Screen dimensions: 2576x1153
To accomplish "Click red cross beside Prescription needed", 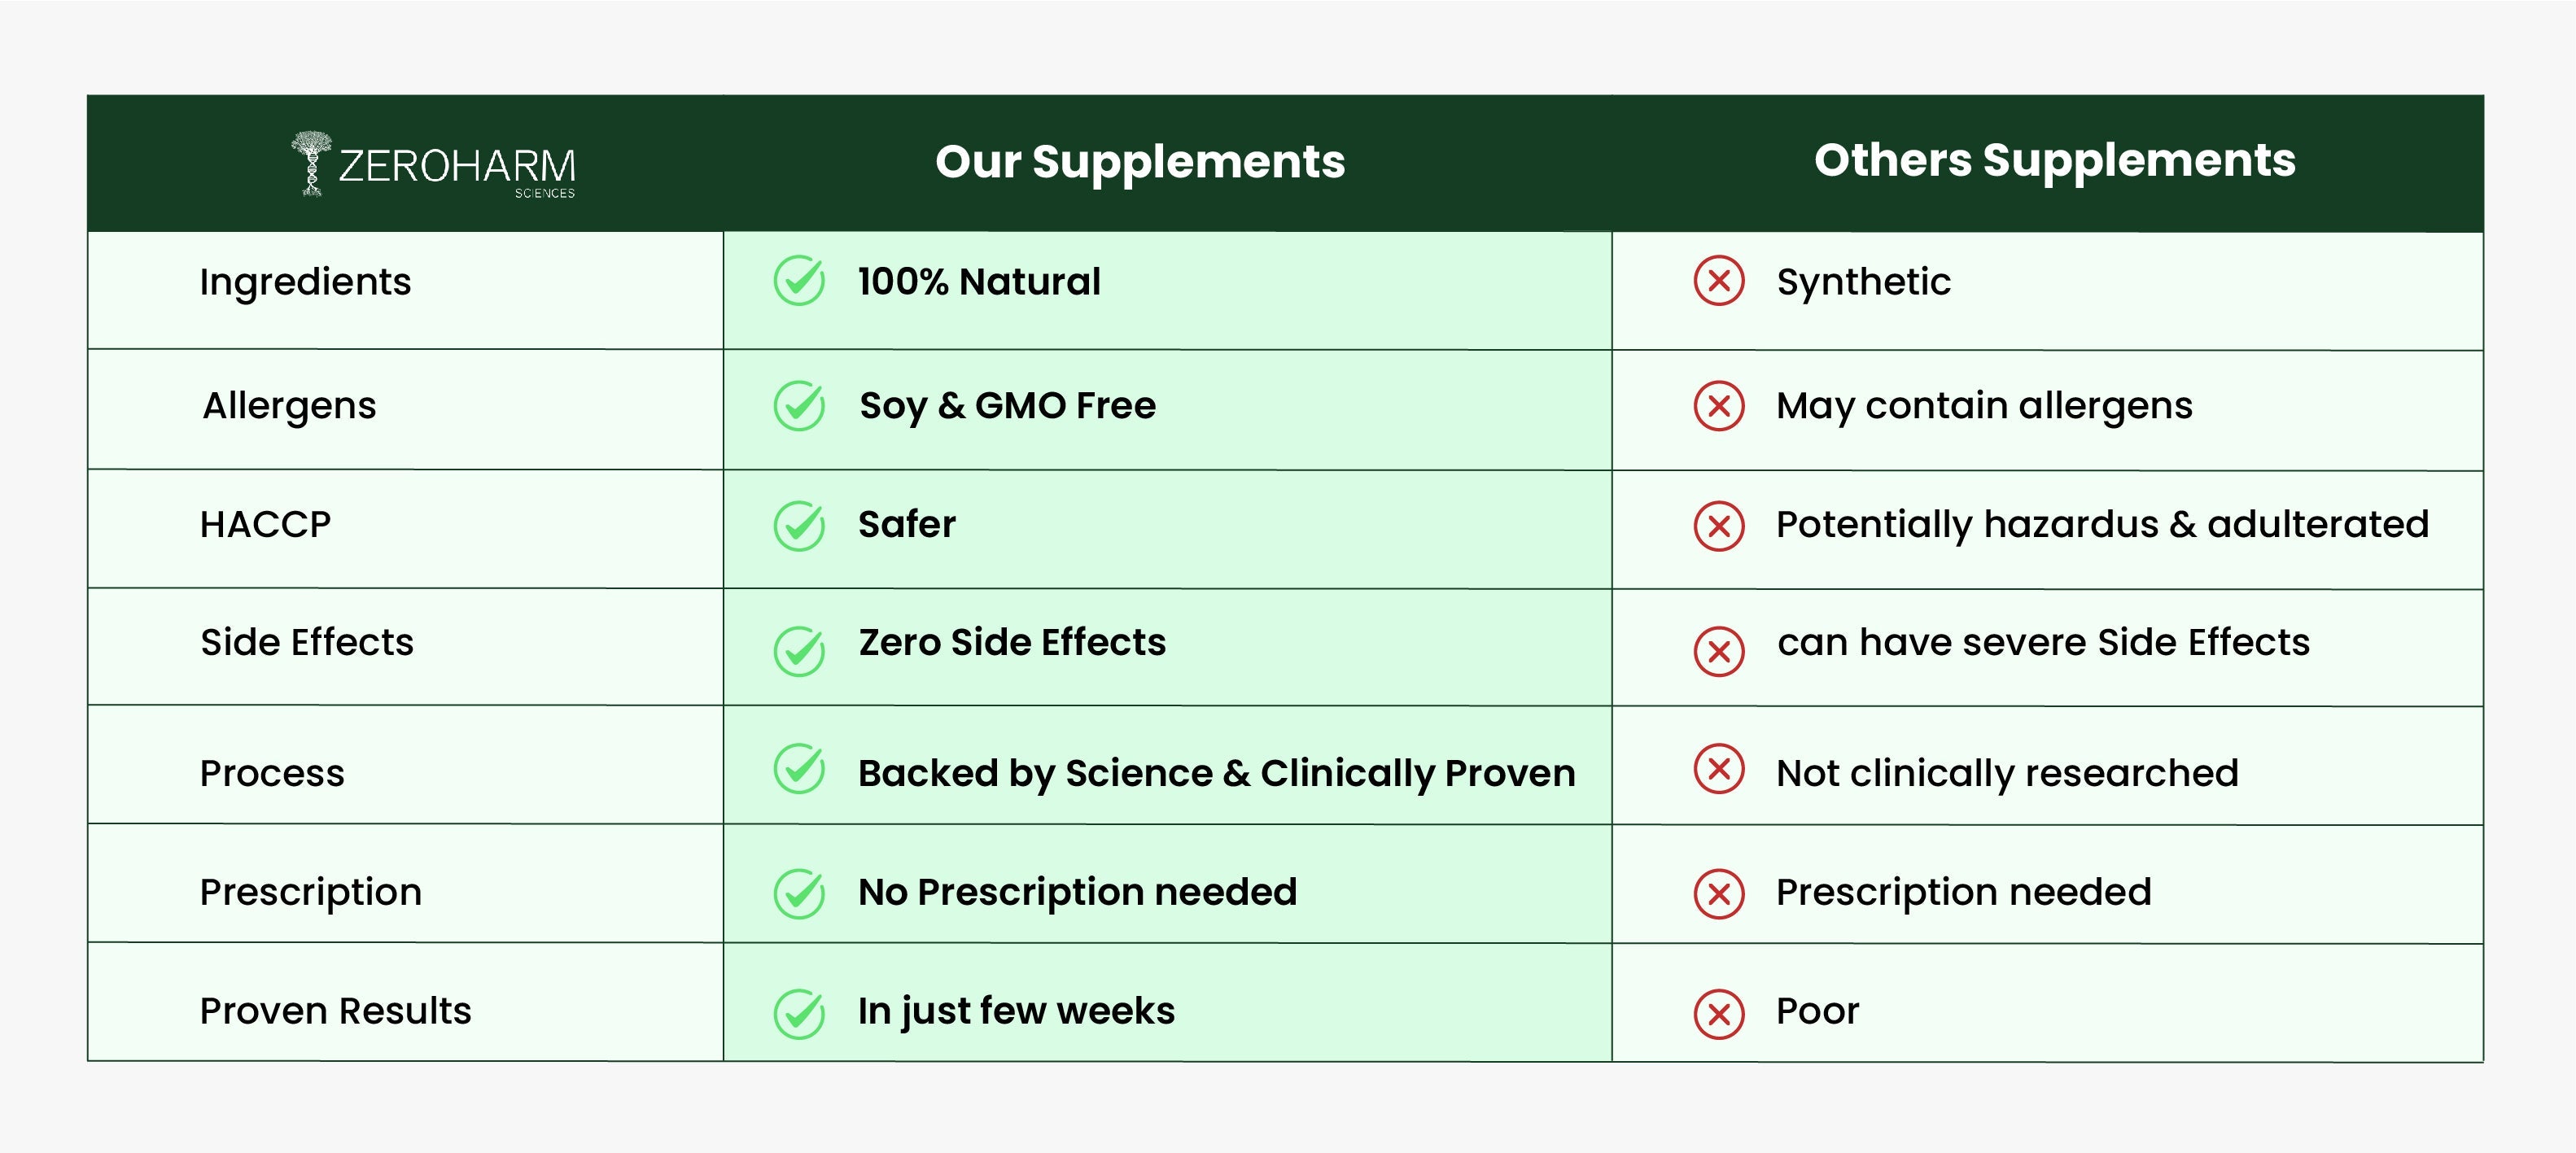I will click(x=1719, y=893).
